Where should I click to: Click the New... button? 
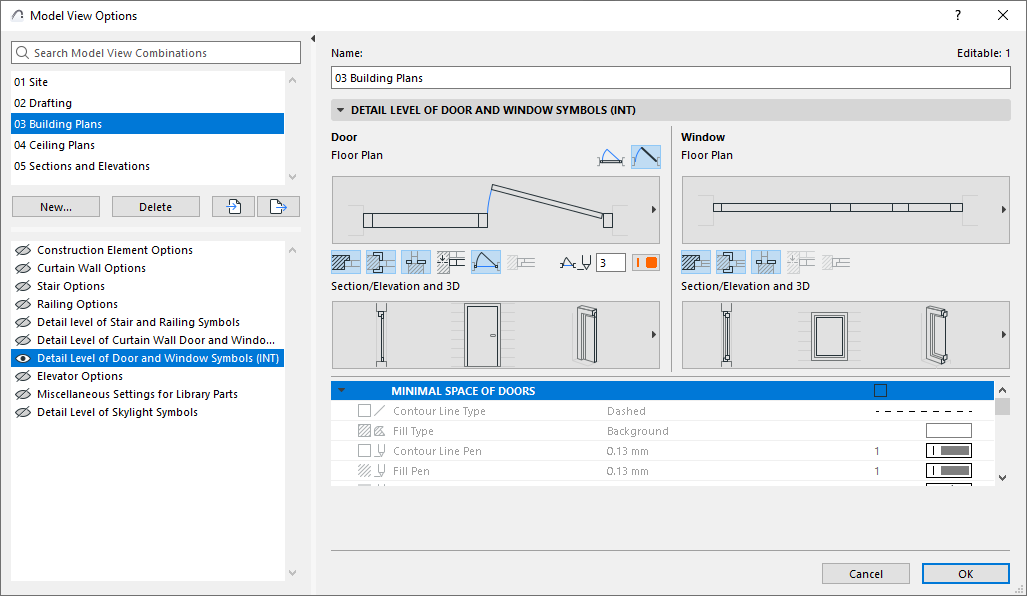click(56, 207)
